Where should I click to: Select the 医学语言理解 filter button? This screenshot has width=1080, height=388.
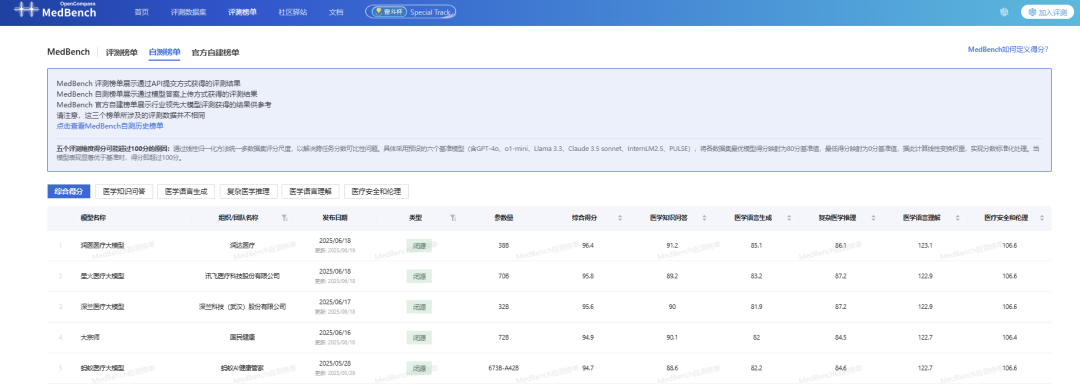coord(311,192)
